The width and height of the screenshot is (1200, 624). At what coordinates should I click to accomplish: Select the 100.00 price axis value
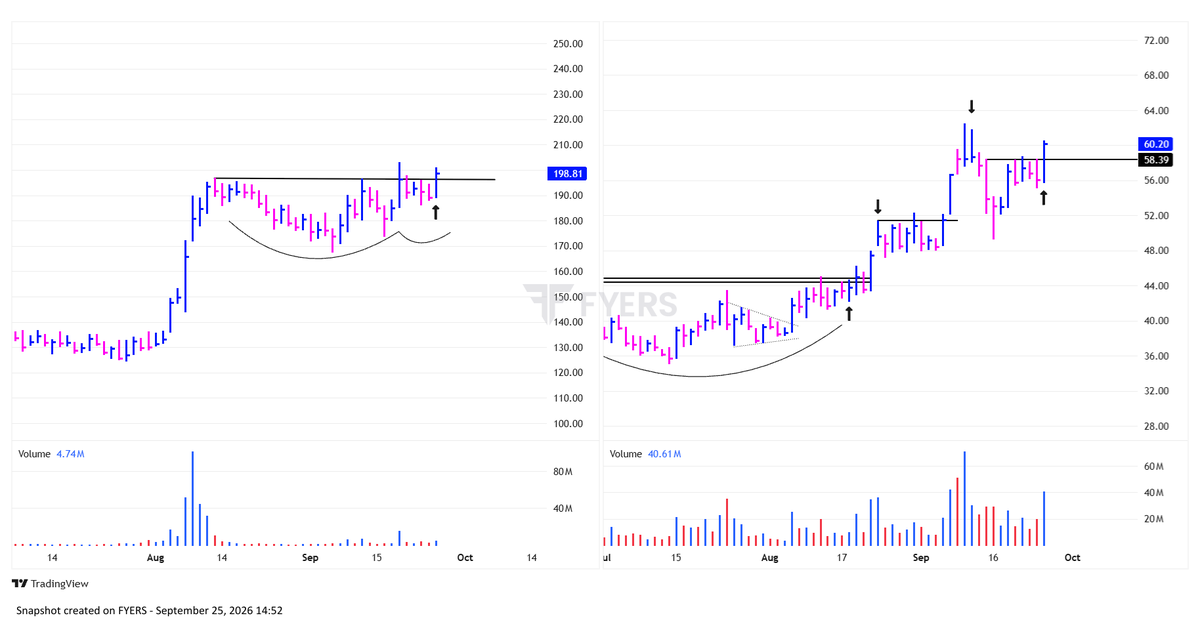568,424
